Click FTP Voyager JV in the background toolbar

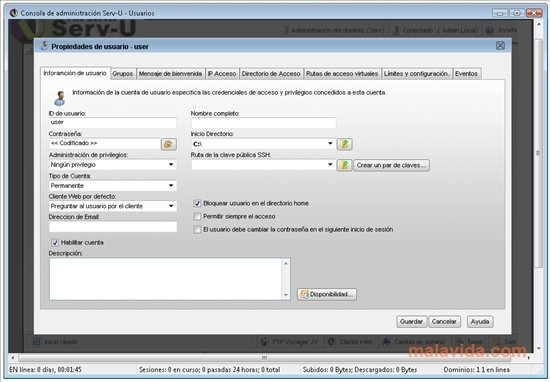(x=290, y=342)
